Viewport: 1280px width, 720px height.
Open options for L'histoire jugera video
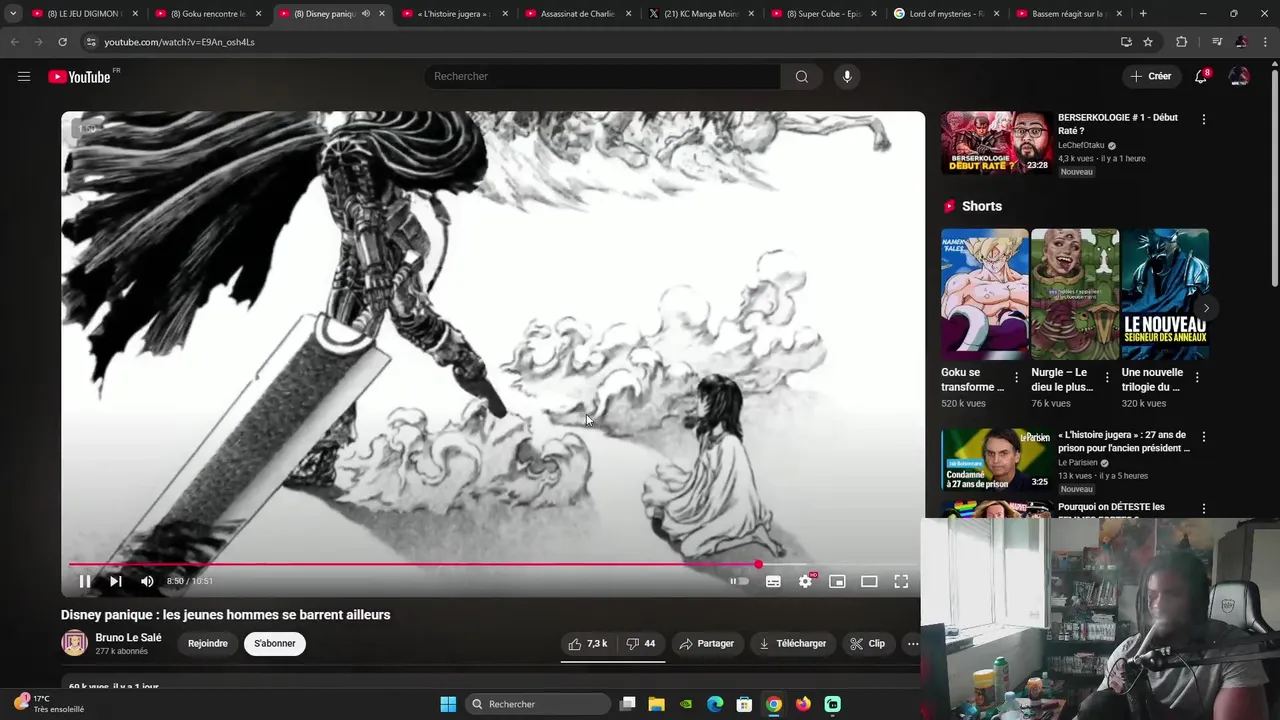(x=1203, y=437)
